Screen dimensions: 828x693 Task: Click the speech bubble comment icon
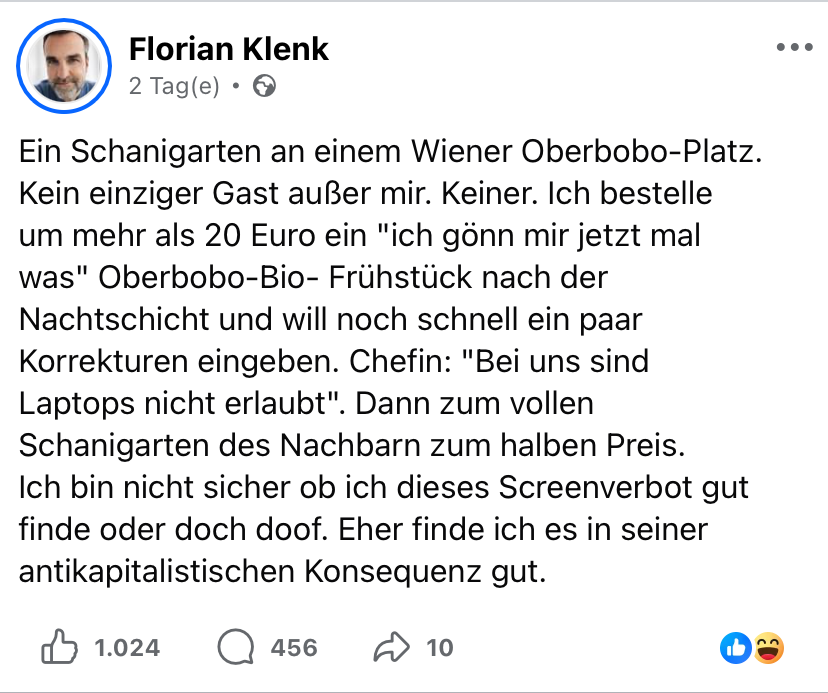[x=236, y=647]
